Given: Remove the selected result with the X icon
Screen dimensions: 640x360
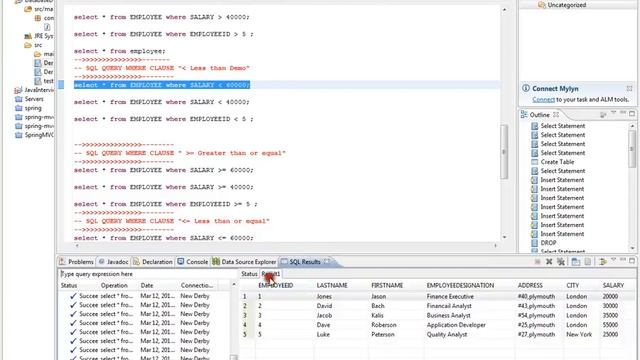Looking at the screenshot, I should 549,262.
